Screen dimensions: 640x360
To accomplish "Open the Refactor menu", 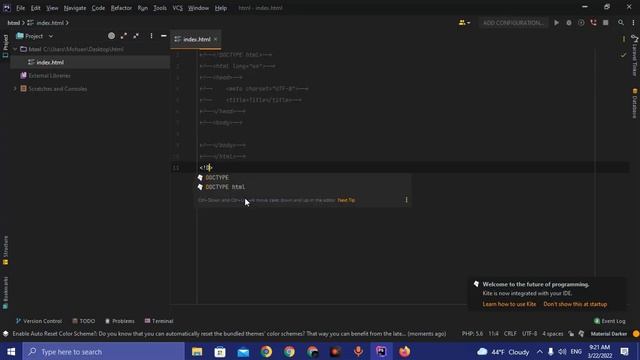I will click(121, 8).
